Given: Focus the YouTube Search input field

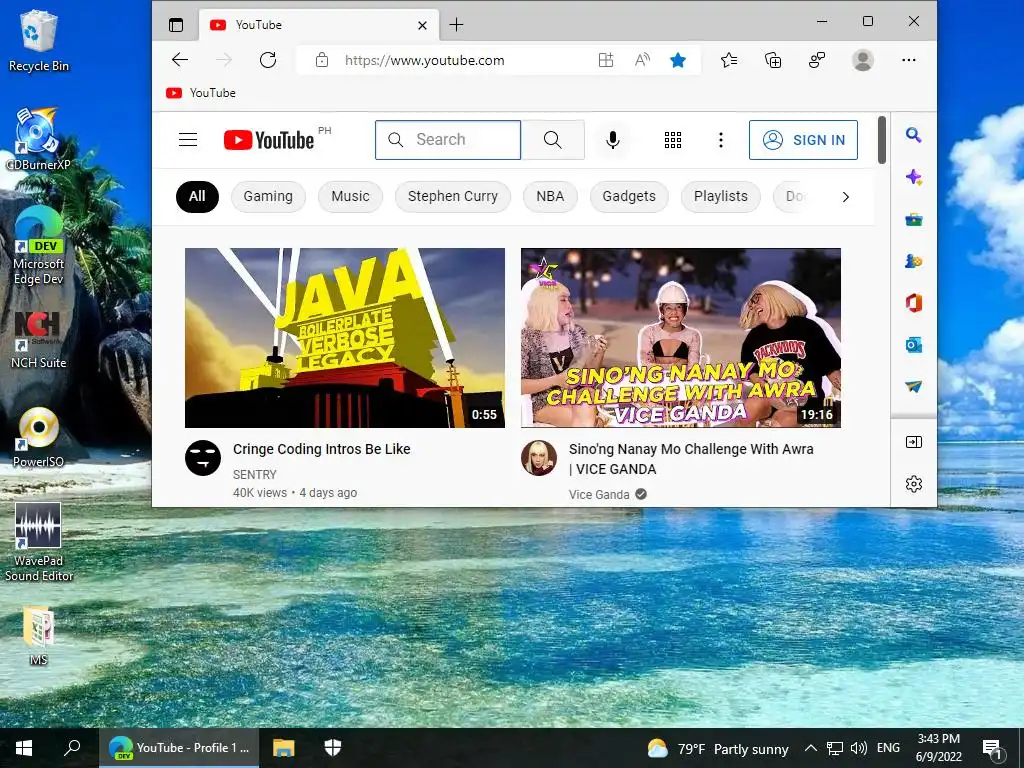Looking at the screenshot, I should [x=448, y=140].
